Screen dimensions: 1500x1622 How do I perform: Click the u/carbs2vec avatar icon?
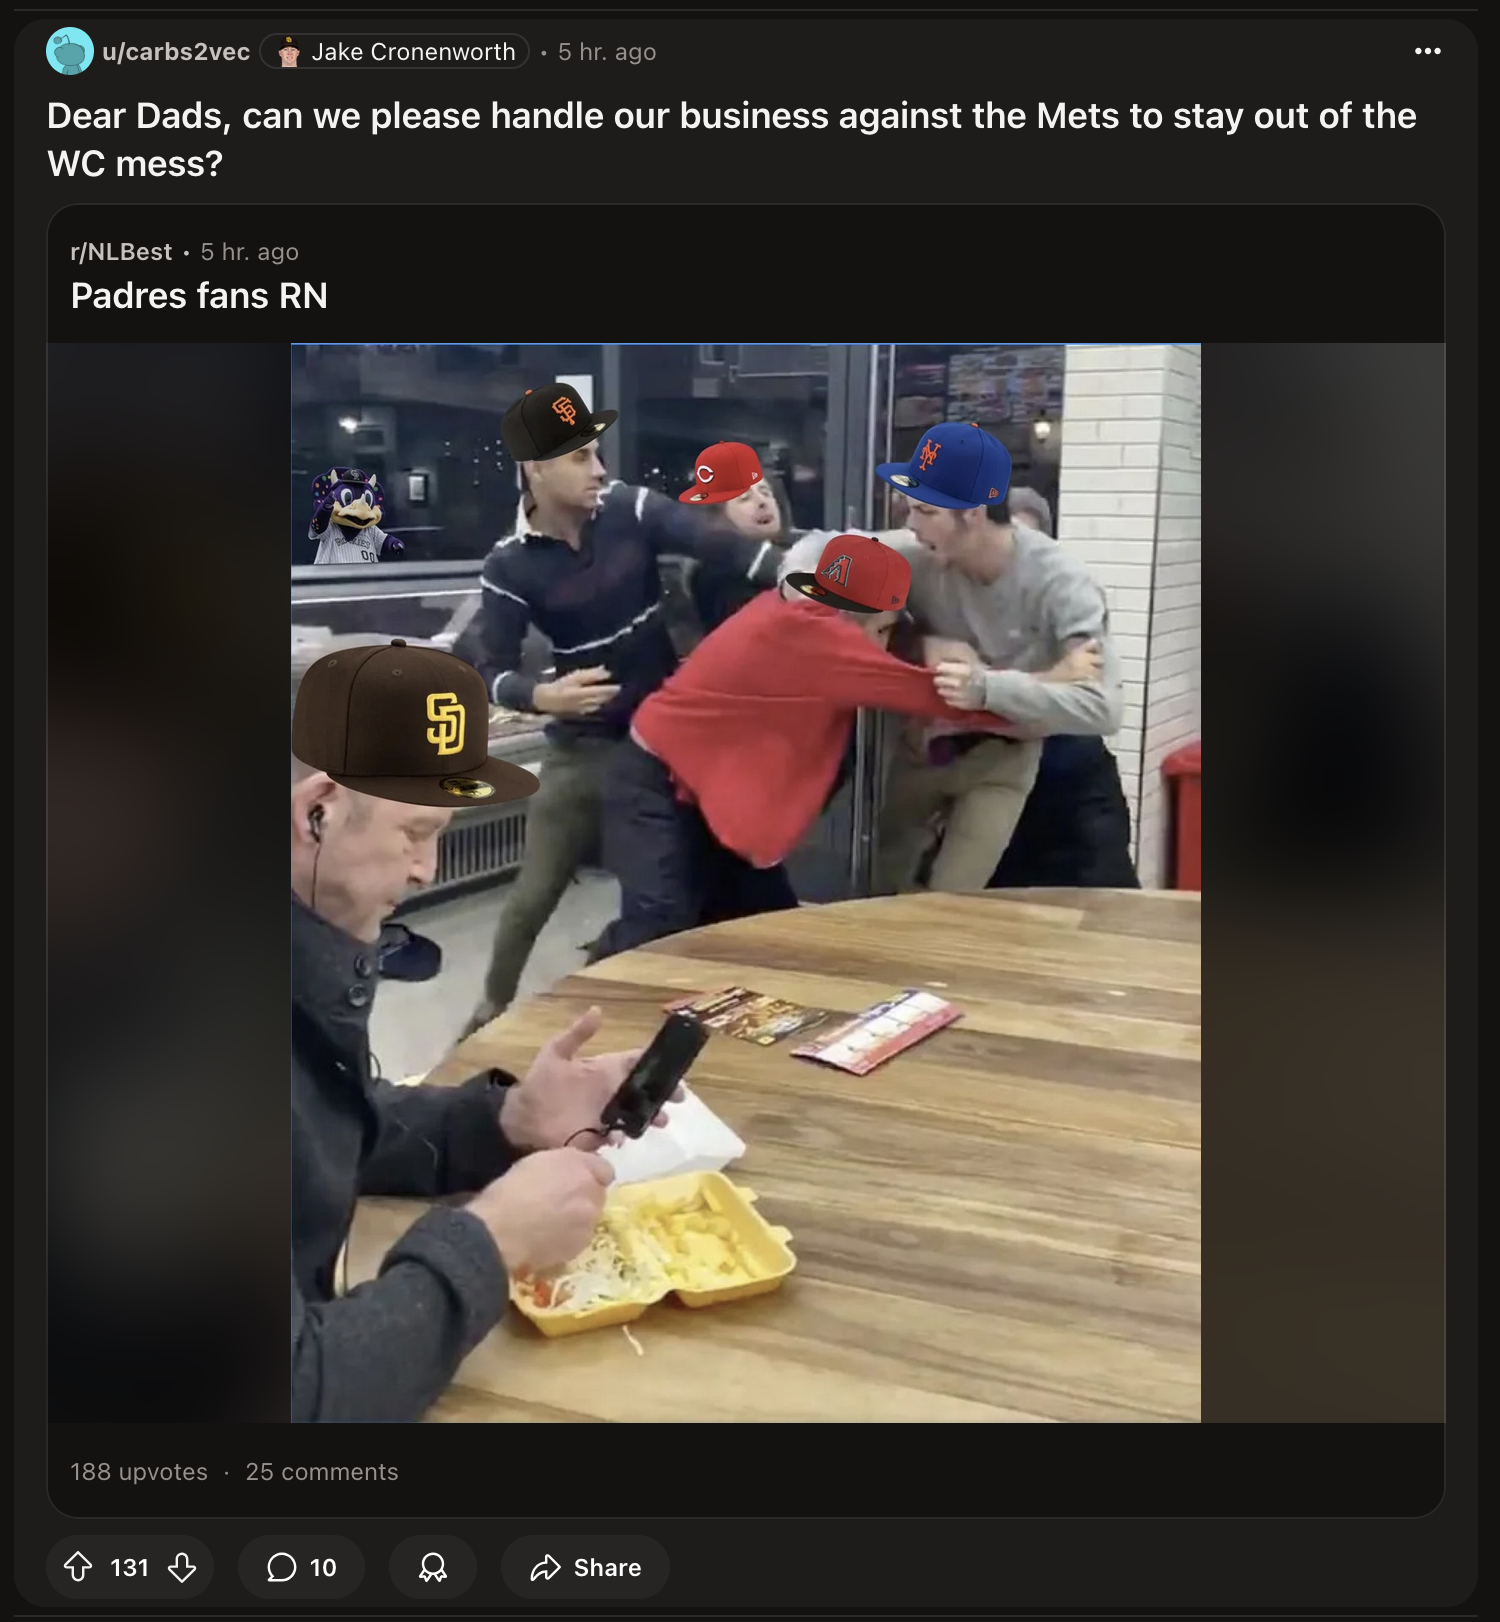tap(70, 51)
